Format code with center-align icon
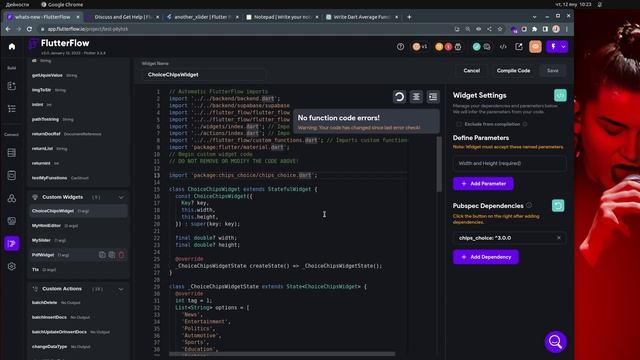Screen dimensions: 640x360 (416, 97)
